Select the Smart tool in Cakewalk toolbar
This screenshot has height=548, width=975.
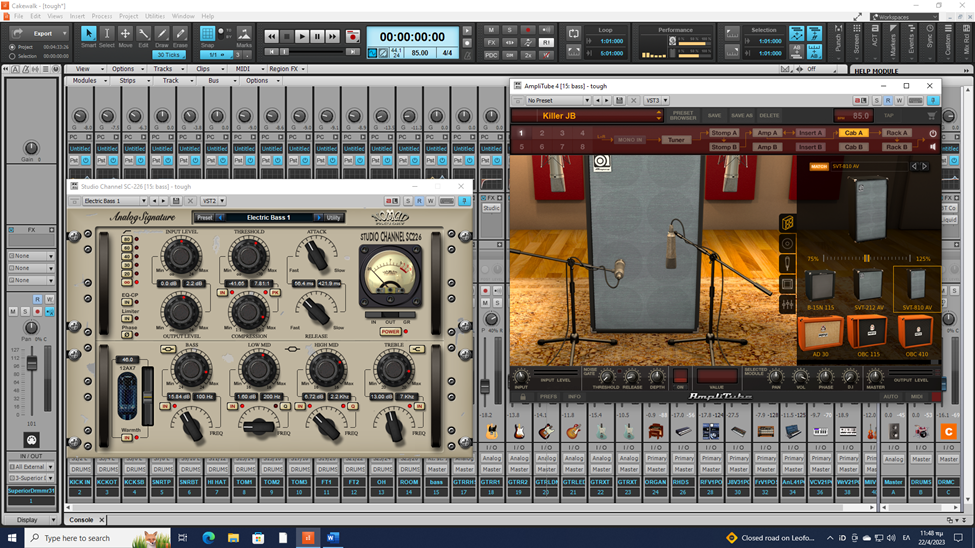88,37
